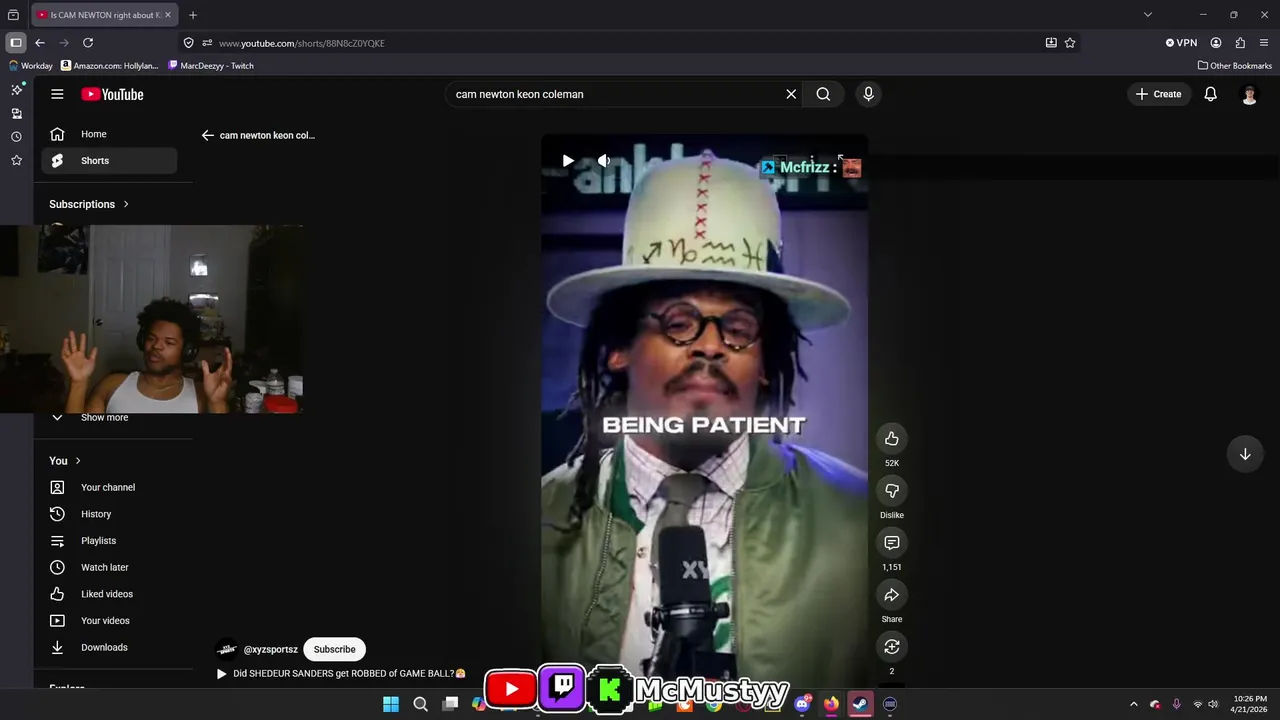
Task: Play the Short with the play button
Action: 568,160
